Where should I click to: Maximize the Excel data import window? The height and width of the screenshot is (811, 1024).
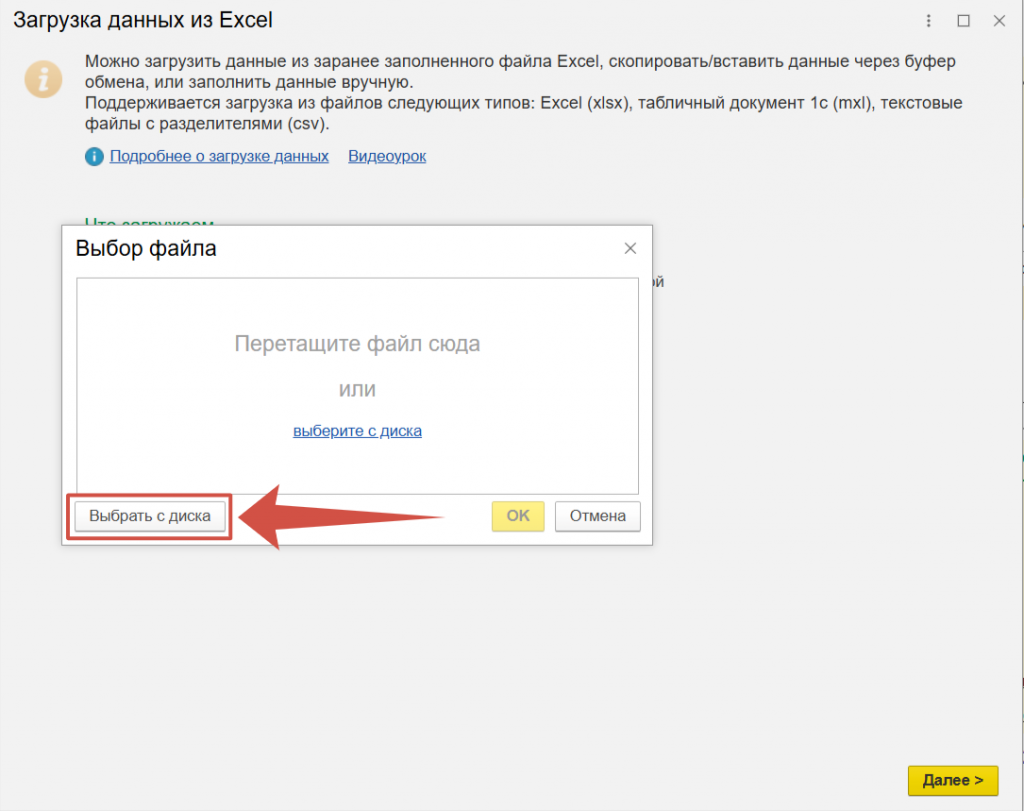[x=963, y=20]
